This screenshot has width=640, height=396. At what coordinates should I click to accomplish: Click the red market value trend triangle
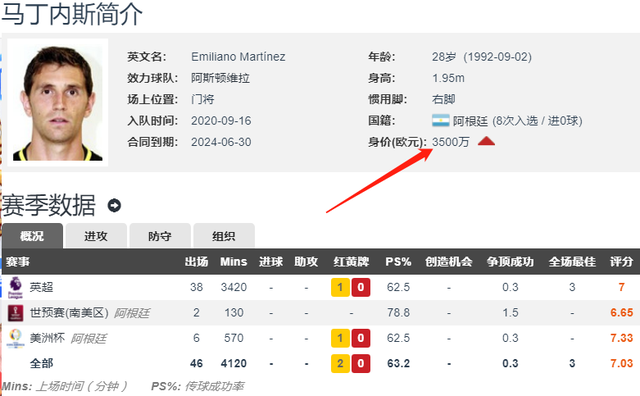pyautogui.click(x=486, y=141)
